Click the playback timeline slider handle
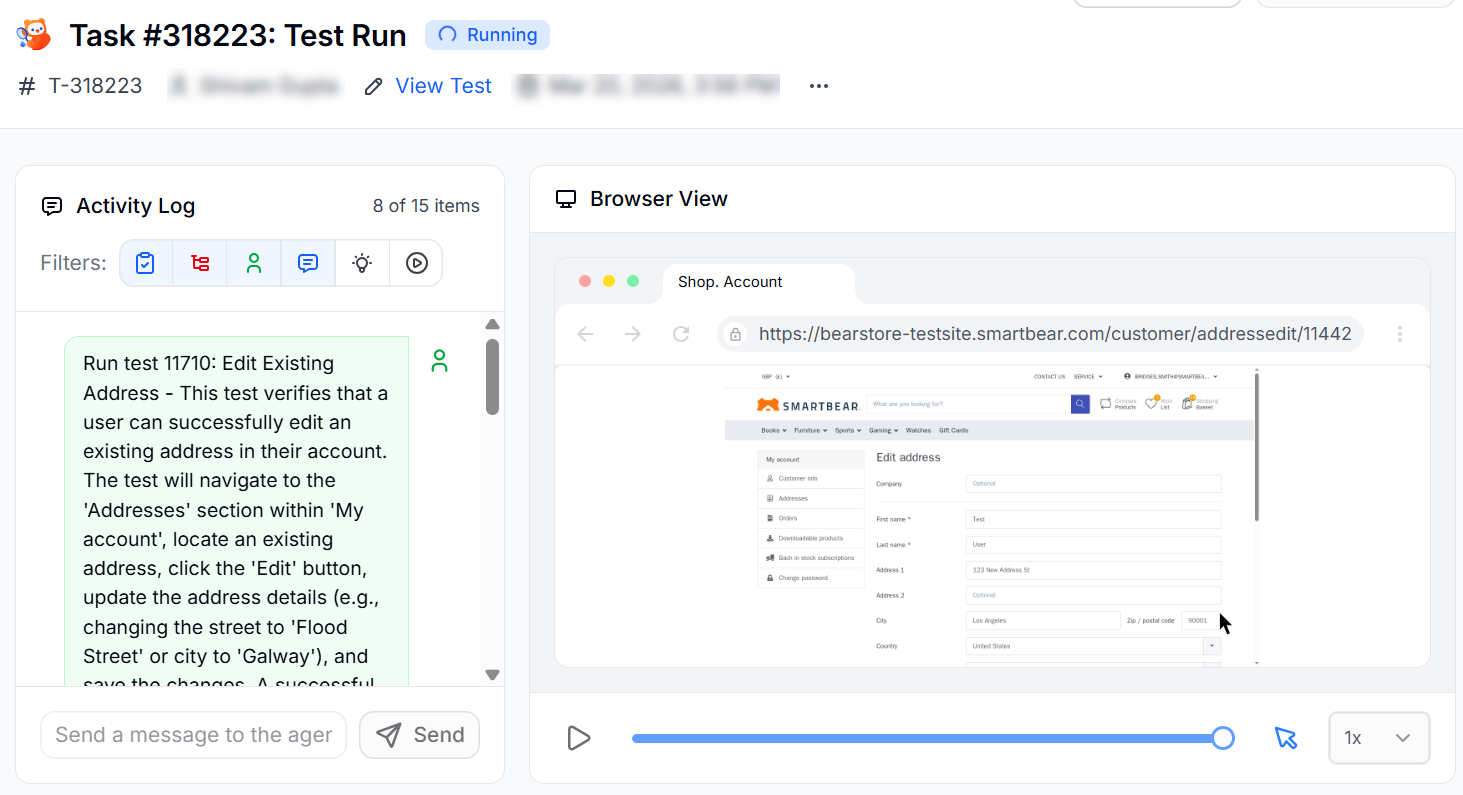The width and height of the screenshot is (1463, 795). (1222, 738)
